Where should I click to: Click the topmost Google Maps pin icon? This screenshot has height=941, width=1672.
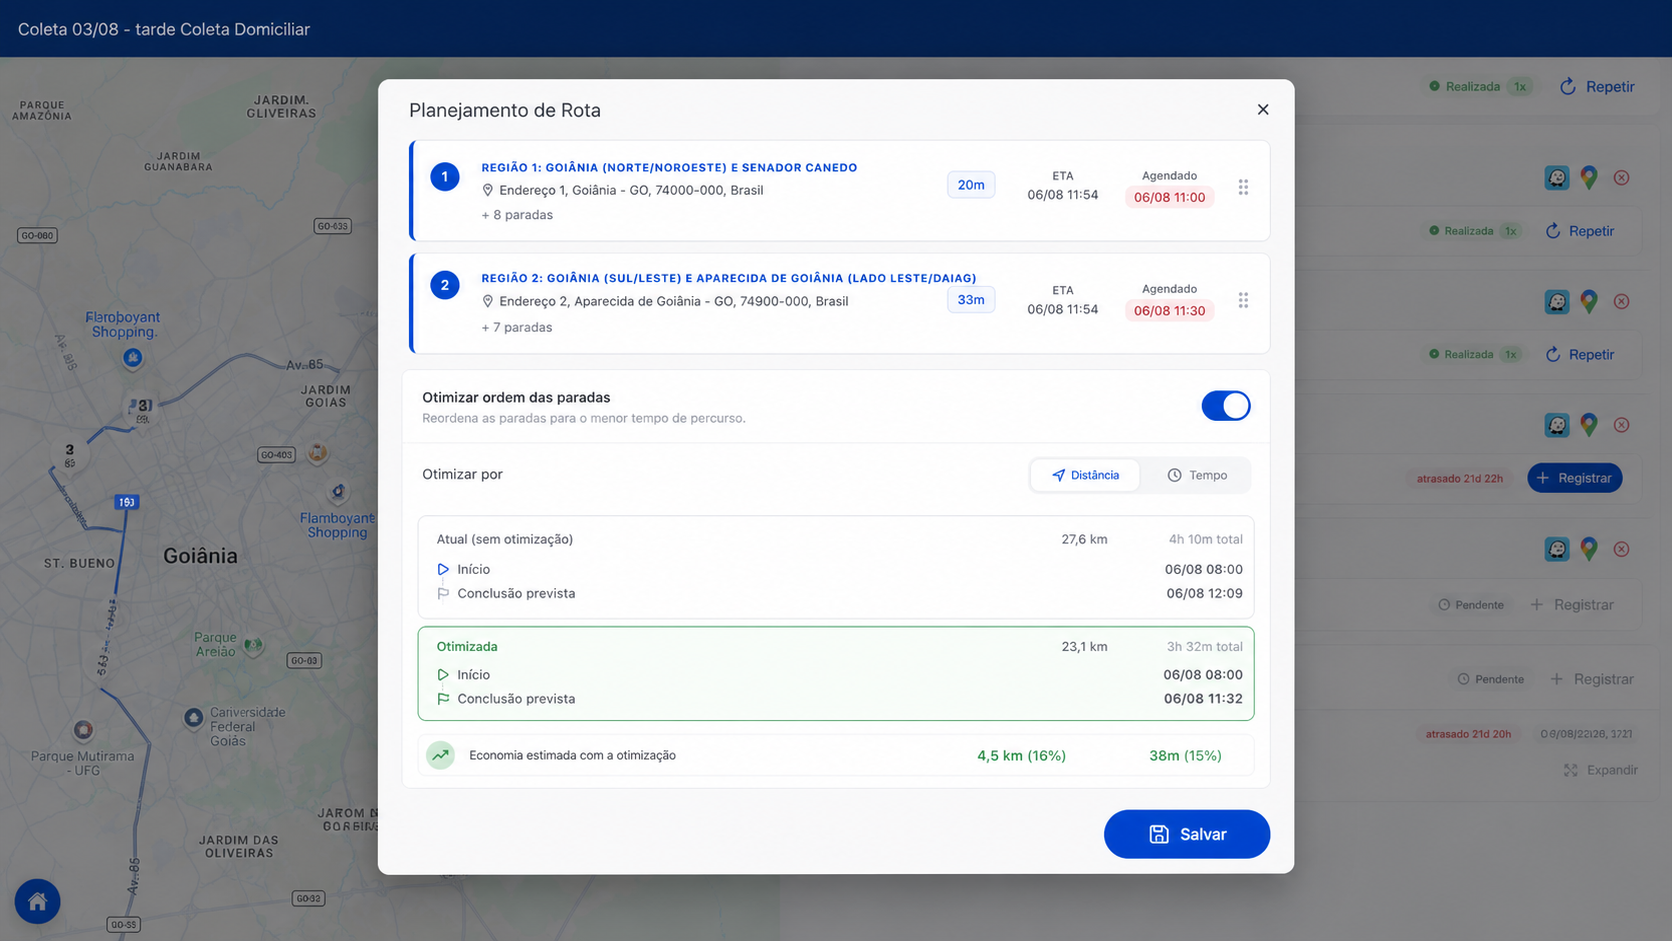1589,178
